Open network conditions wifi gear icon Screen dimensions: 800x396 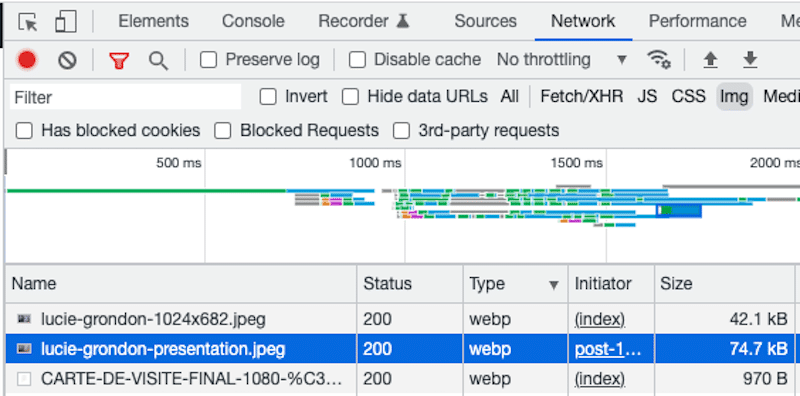(x=659, y=60)
